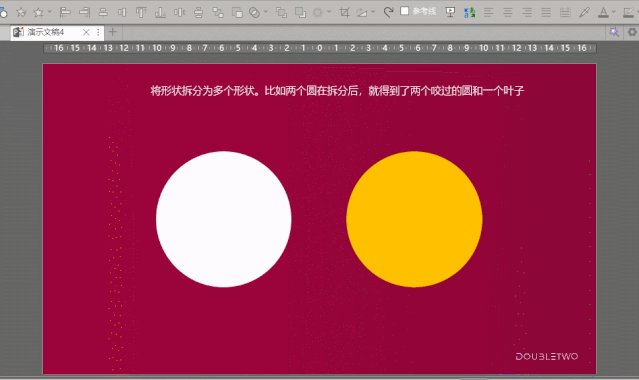
Task: Align selected objects to the left
Action: (65, 12)
